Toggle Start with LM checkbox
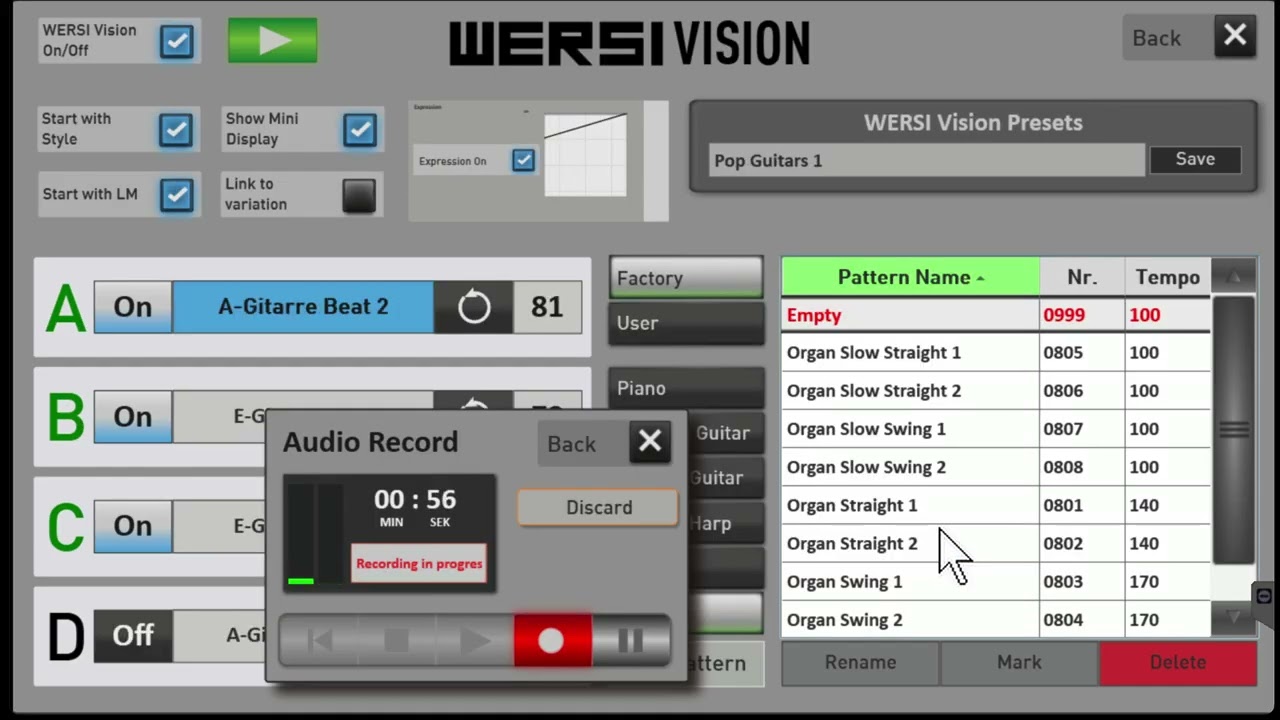This screenshot has height=720, width=1280. pyautogui.click(x=176, y=194)
